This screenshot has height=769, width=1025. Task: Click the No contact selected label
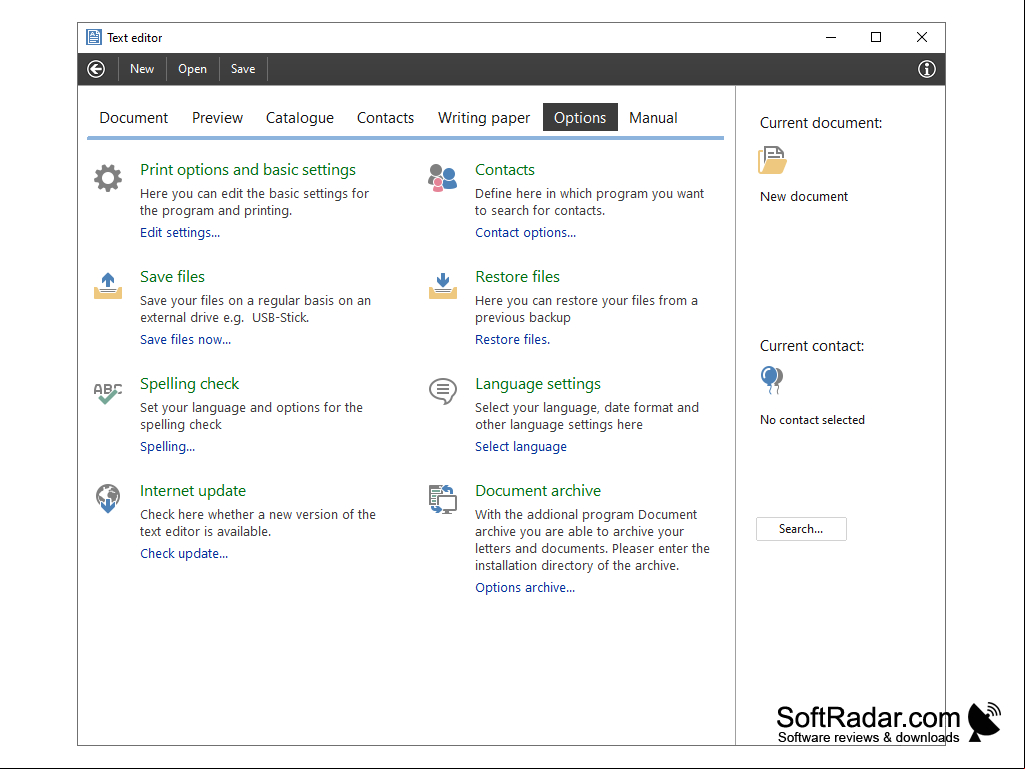[813, 420]
